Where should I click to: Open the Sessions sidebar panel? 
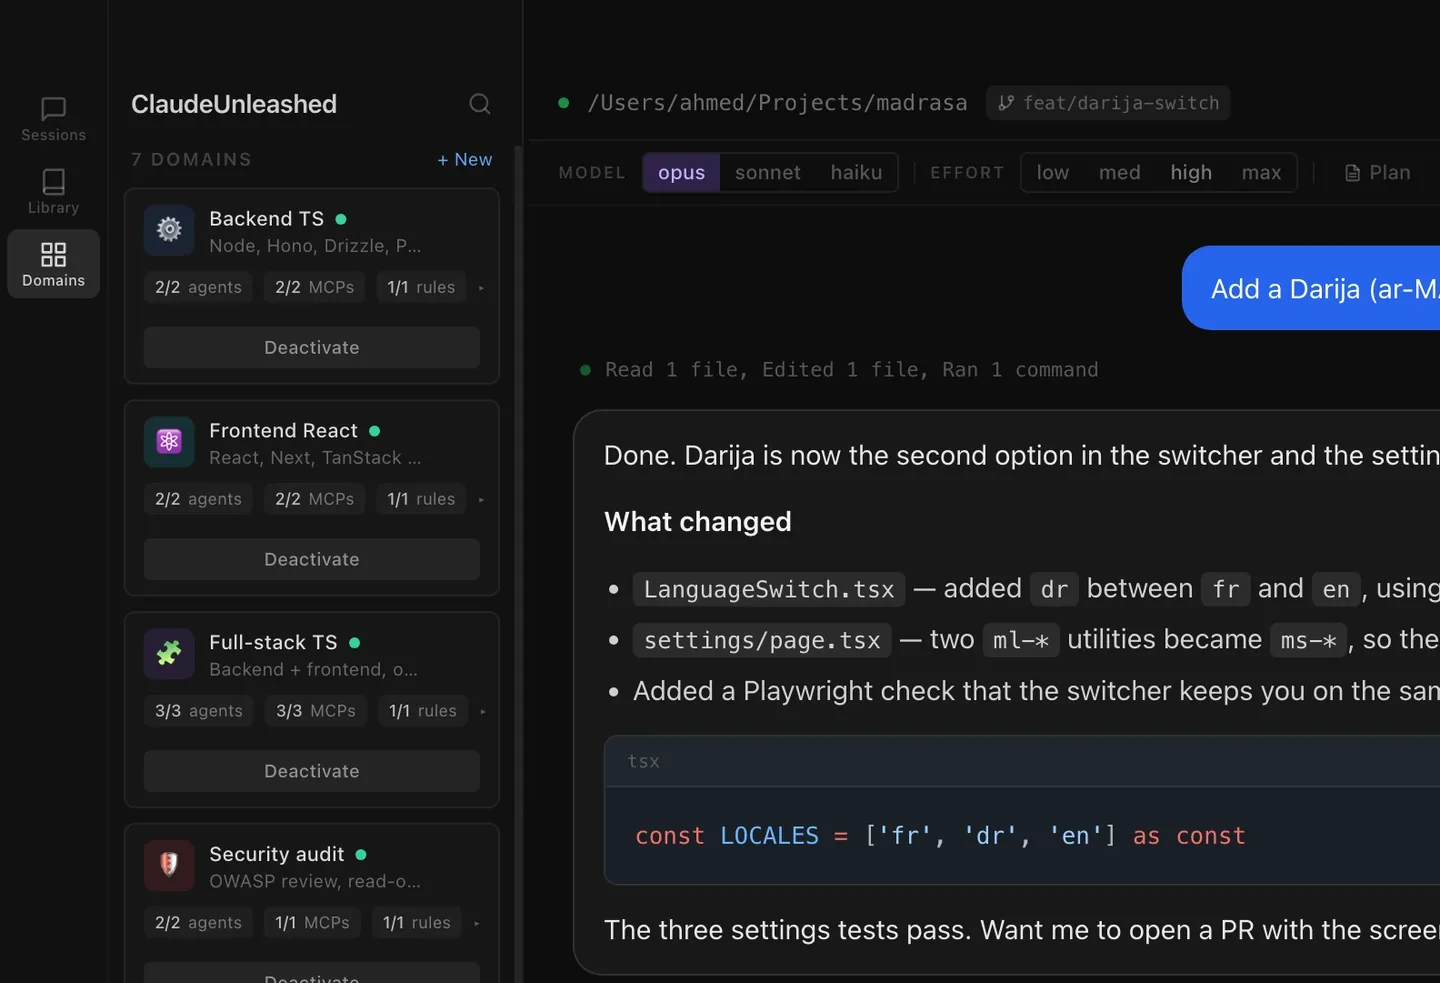click(x=54, y=119)
